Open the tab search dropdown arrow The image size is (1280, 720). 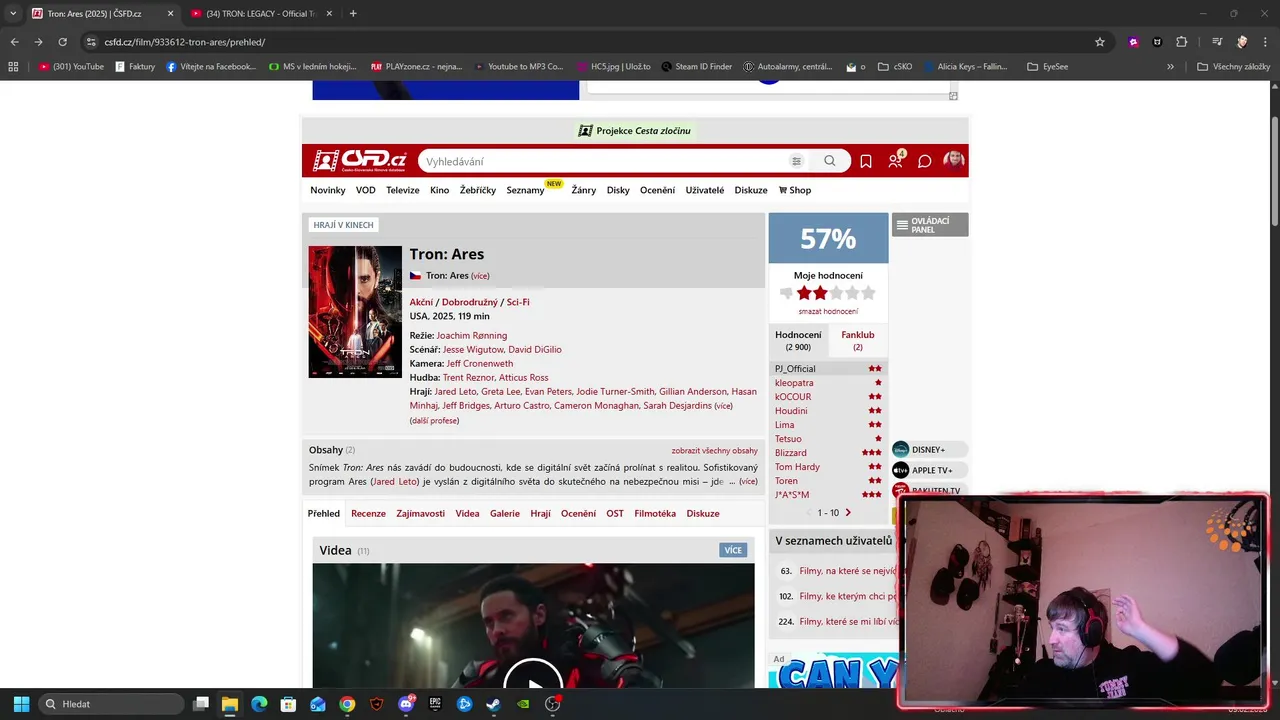13,13
